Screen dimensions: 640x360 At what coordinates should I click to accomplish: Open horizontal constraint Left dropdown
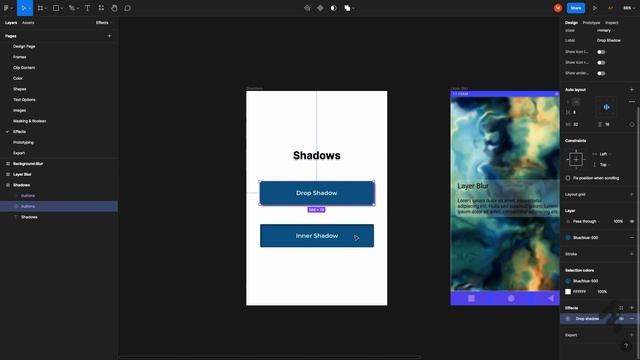(x=604, y=154)
